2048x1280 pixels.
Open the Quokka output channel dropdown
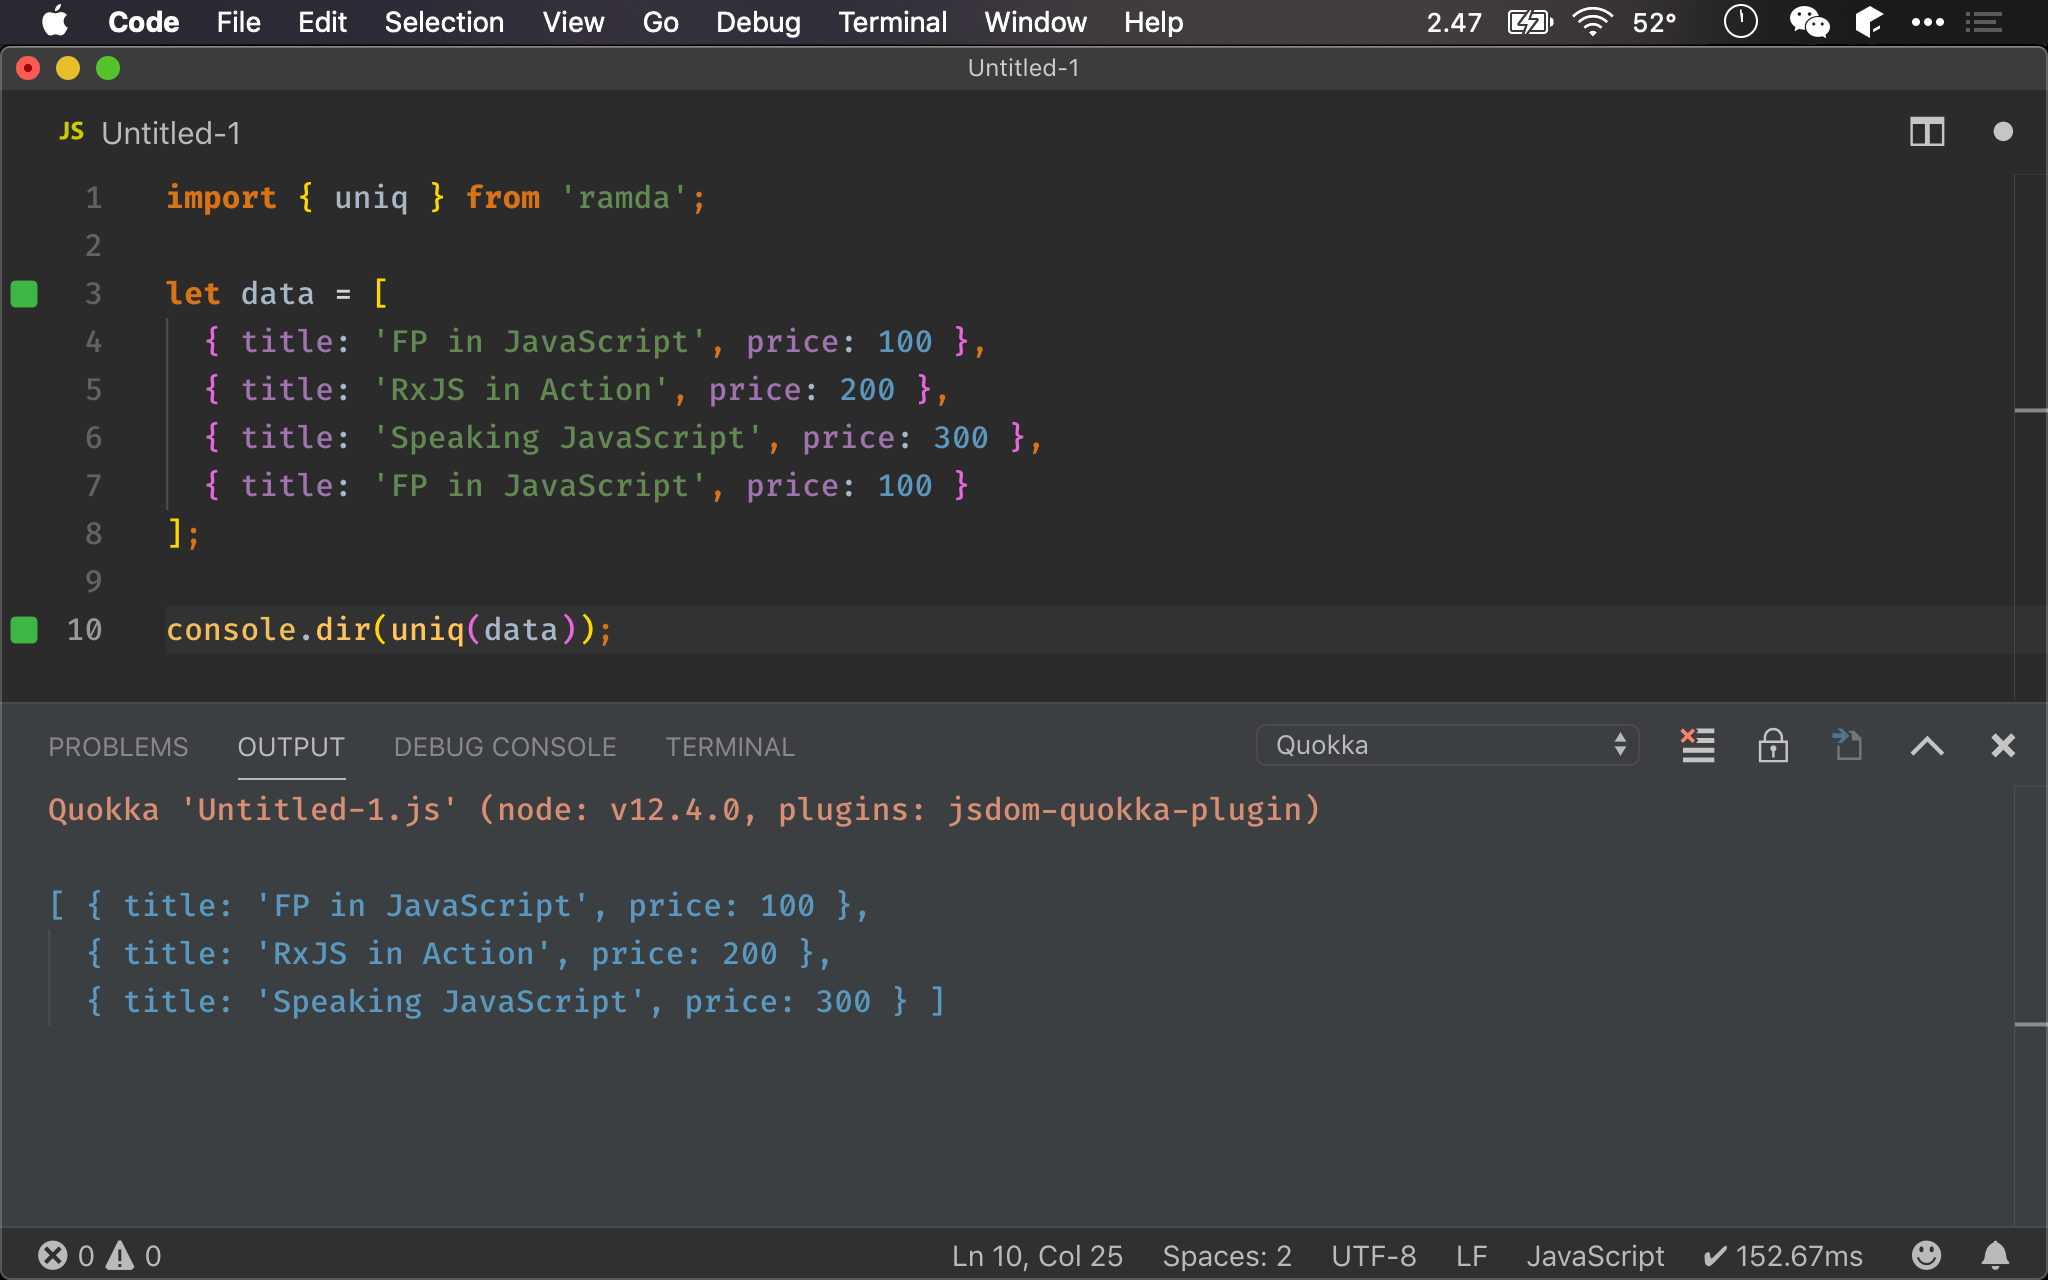point(1447,746)
